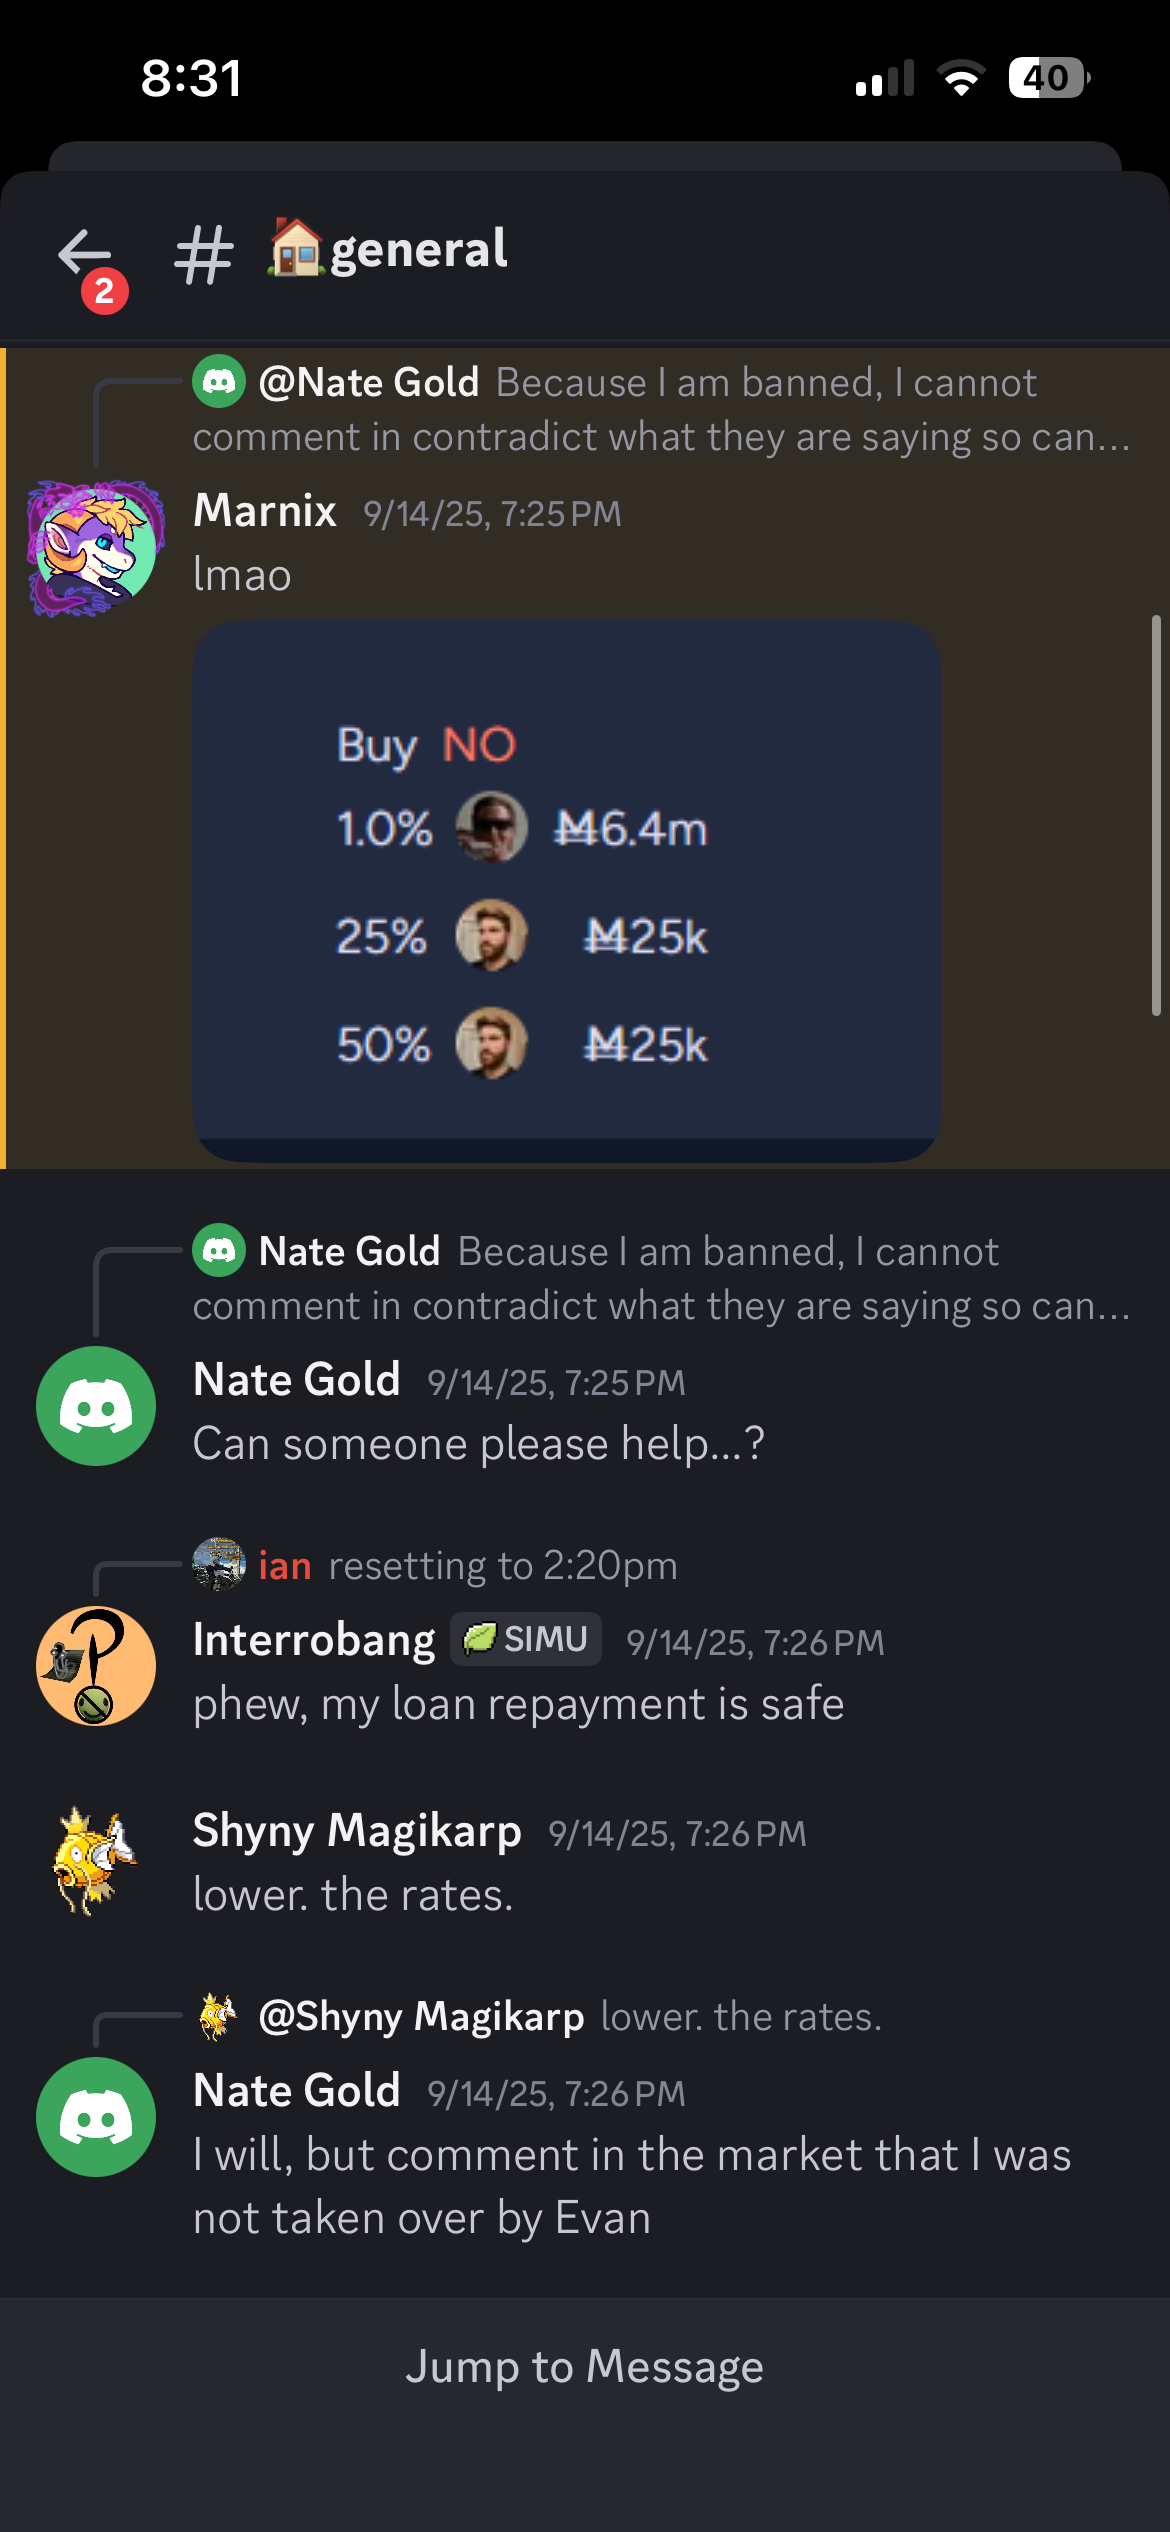Tap Nate Gold's green Discord avatar above 'Can someone please help'

pyautogui.click(x=96, y=1406)
